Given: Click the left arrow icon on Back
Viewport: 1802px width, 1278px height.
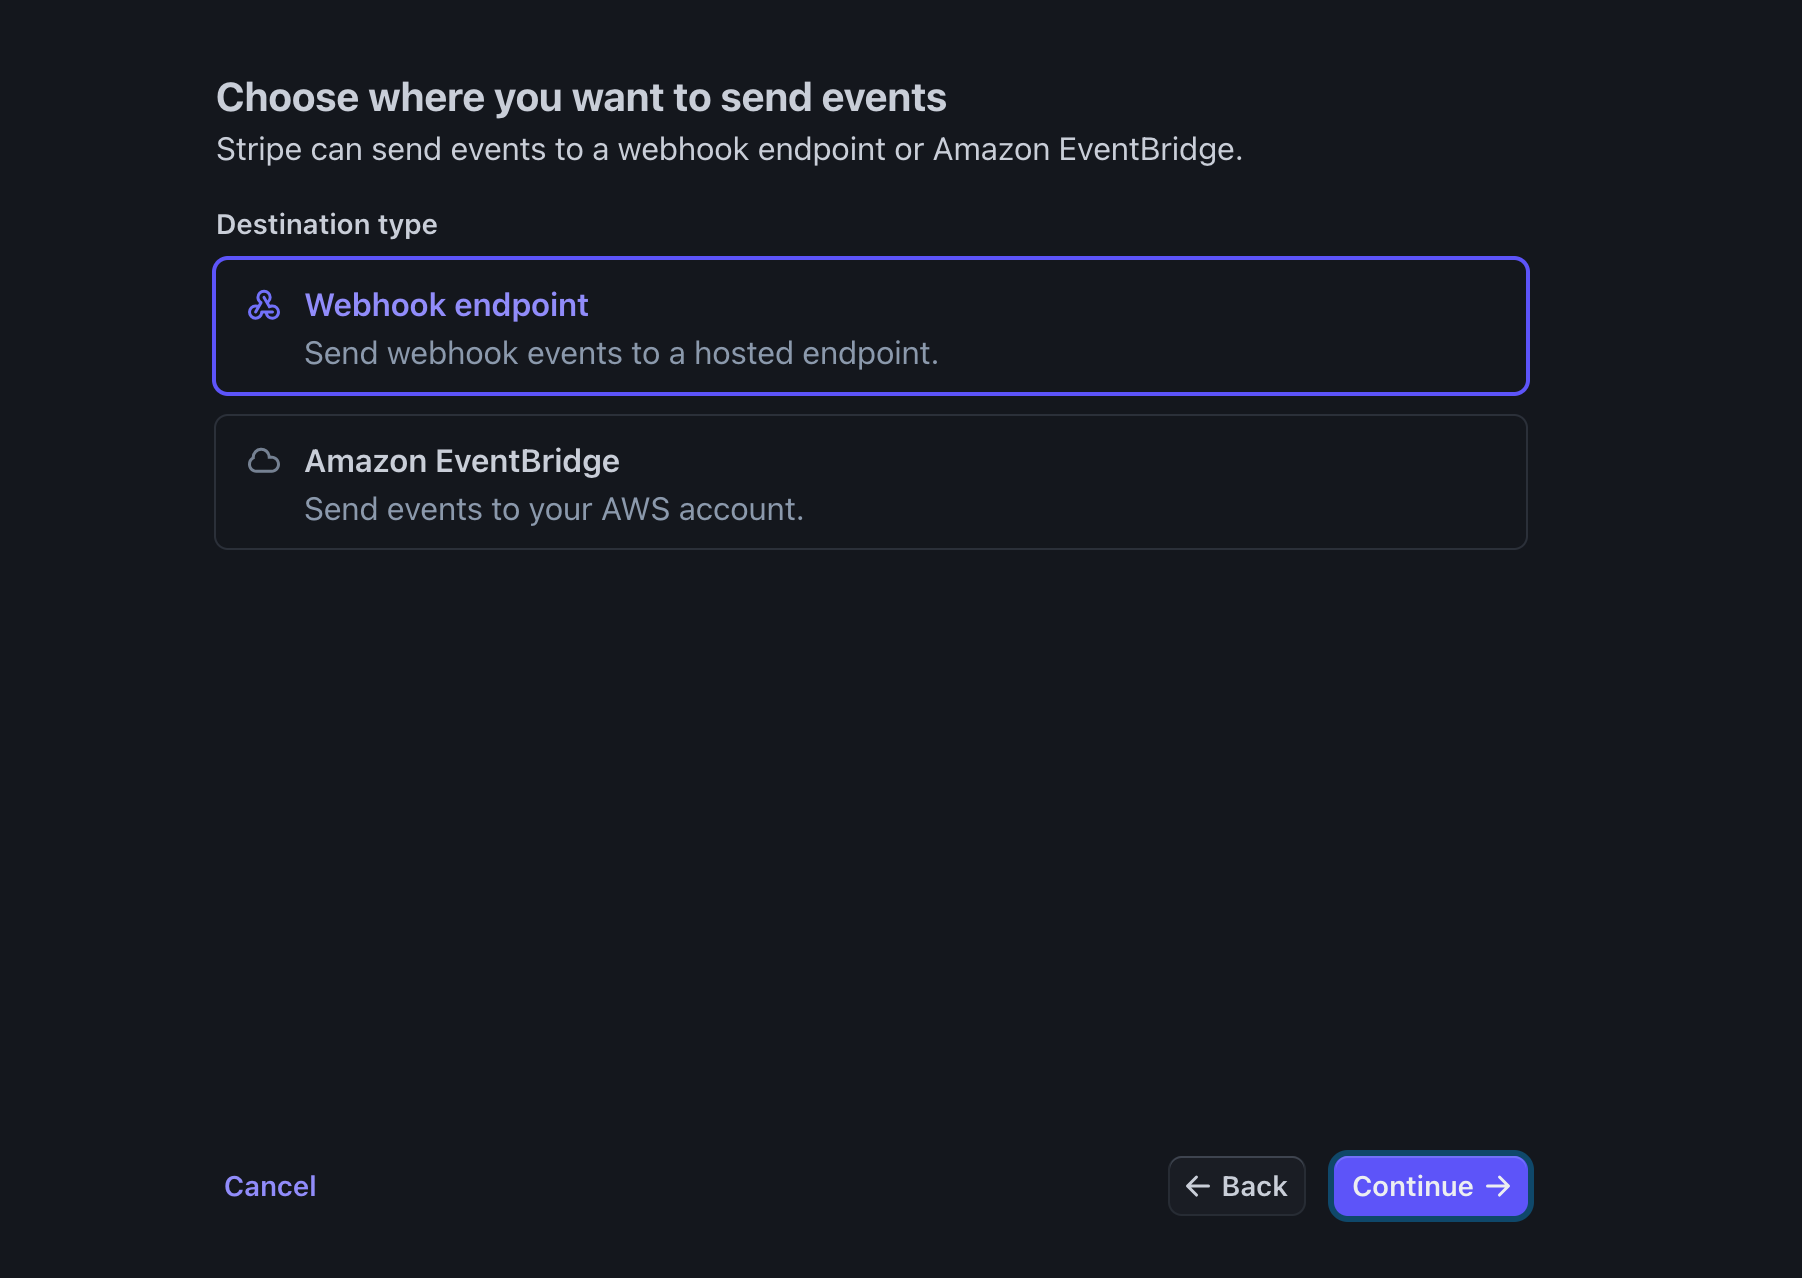Looking at the screenshot, I should (1197, 1186).
